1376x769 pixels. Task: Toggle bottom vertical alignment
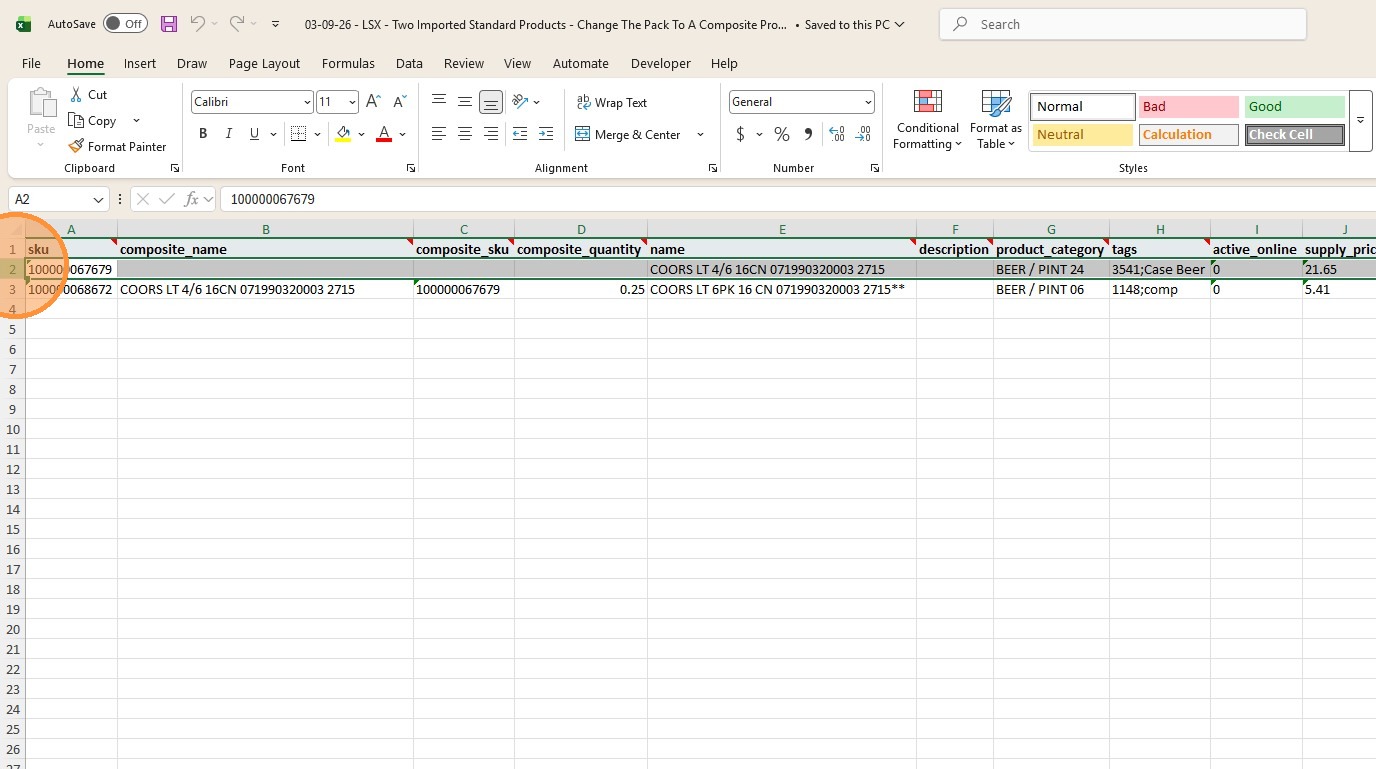tap(491, 102)
